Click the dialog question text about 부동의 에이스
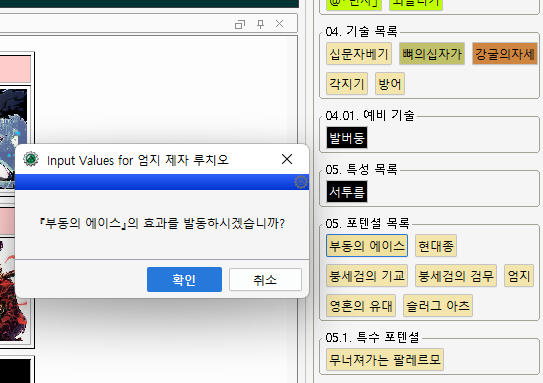Screen dimensions: 543x383 (162, 223)
